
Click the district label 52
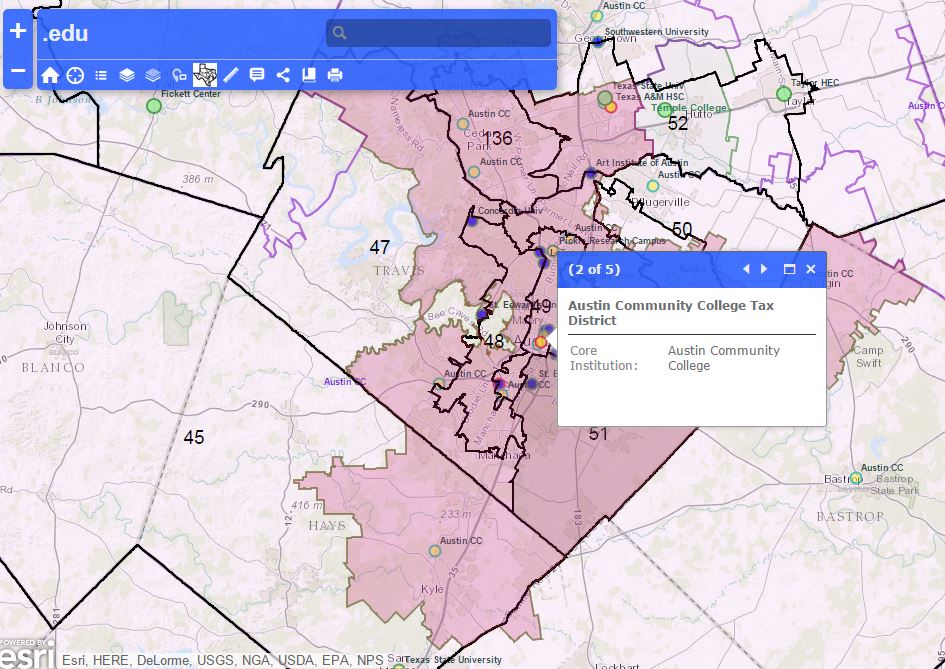click(x=678, y=123)
